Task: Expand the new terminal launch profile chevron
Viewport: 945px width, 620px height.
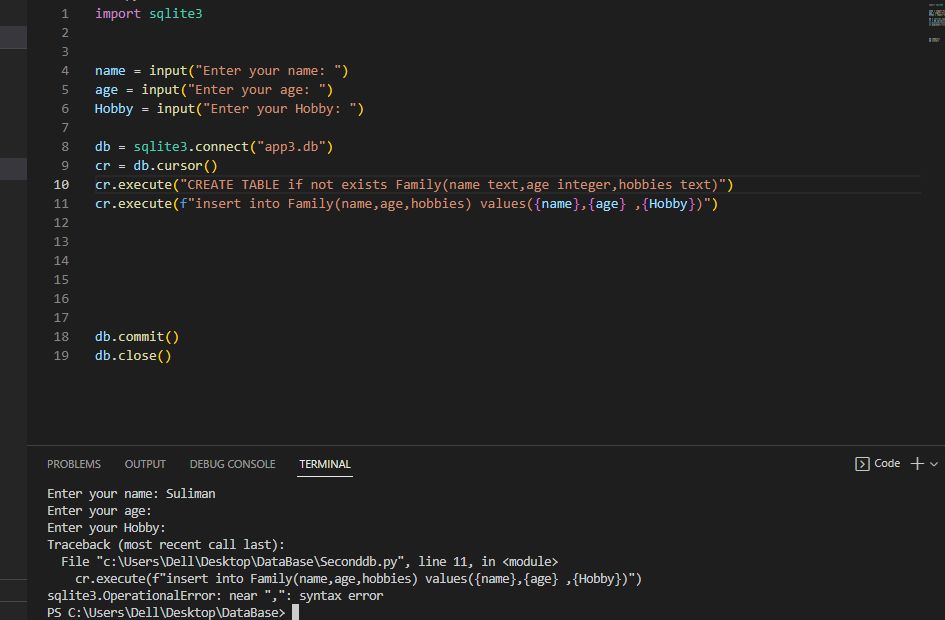Action: click(934, 464)
